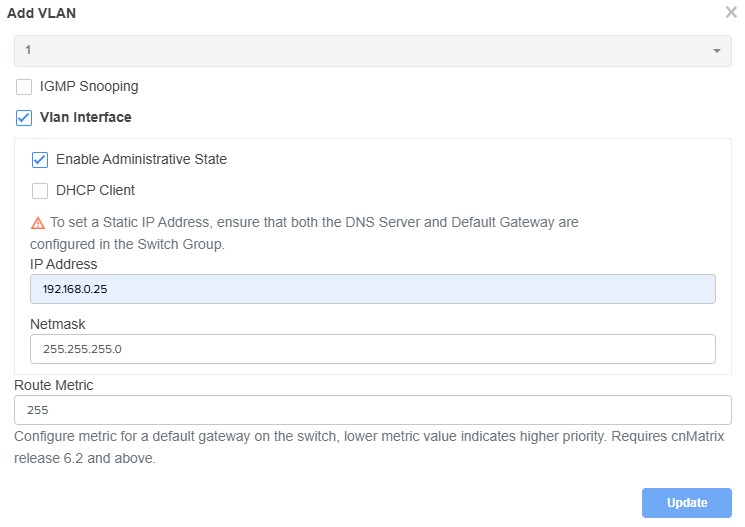Enable the IGMP Snooping checkbox
The width and height of the screenshot is (745, 527).
coord(24,87)
